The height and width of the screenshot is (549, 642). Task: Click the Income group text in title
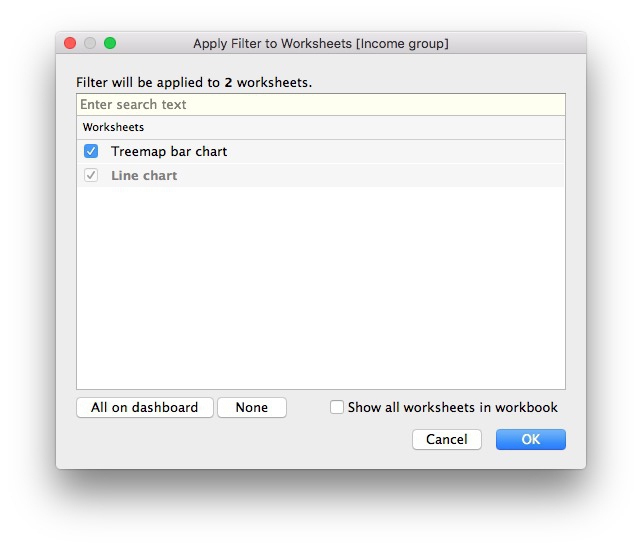(x=402, y=44)
